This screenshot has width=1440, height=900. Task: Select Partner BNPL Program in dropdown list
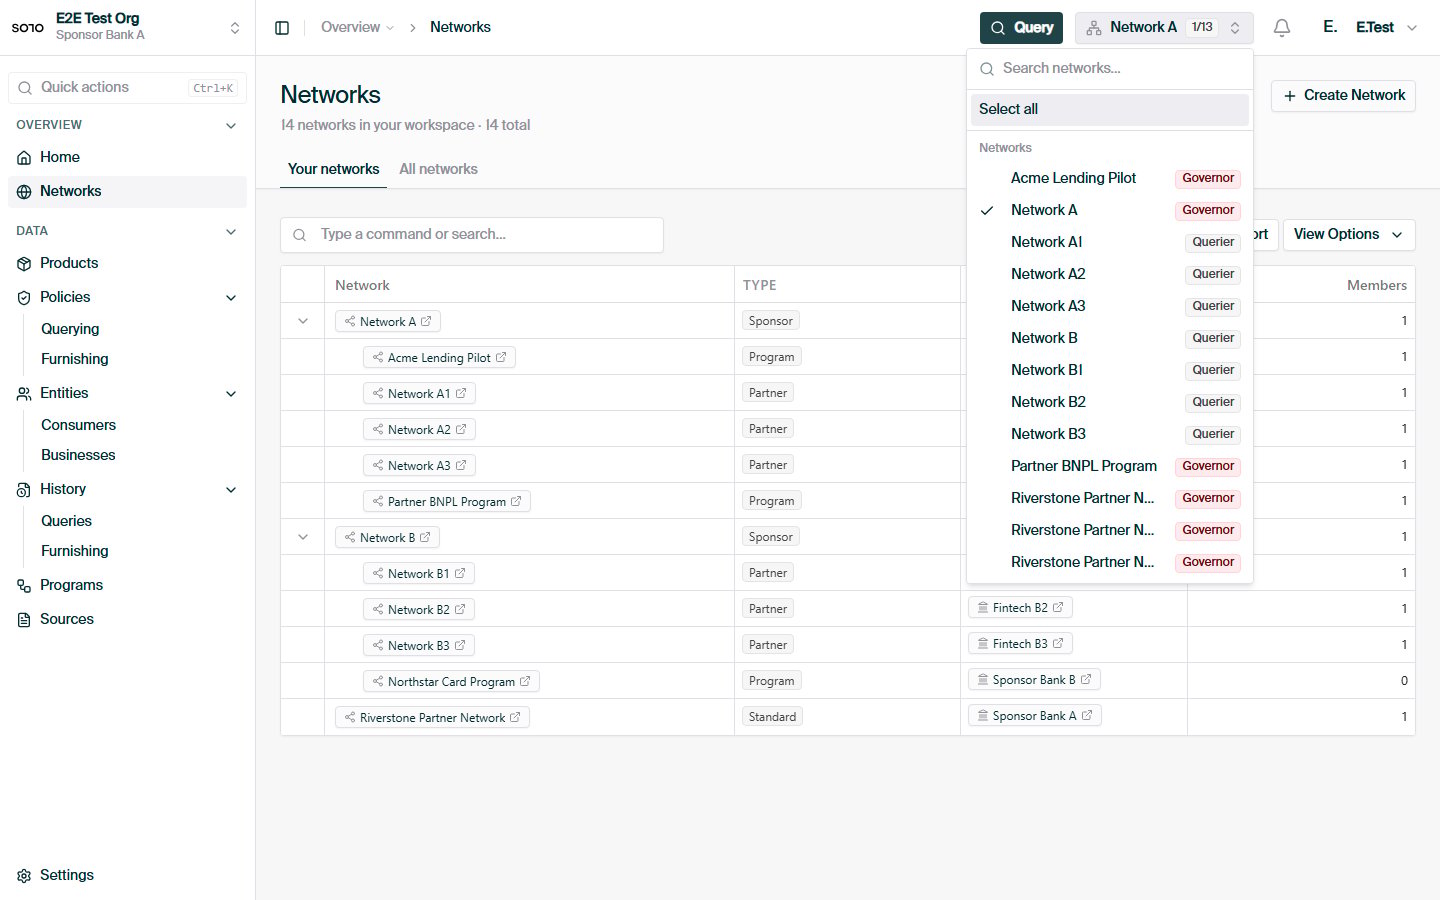point(1110,466)
